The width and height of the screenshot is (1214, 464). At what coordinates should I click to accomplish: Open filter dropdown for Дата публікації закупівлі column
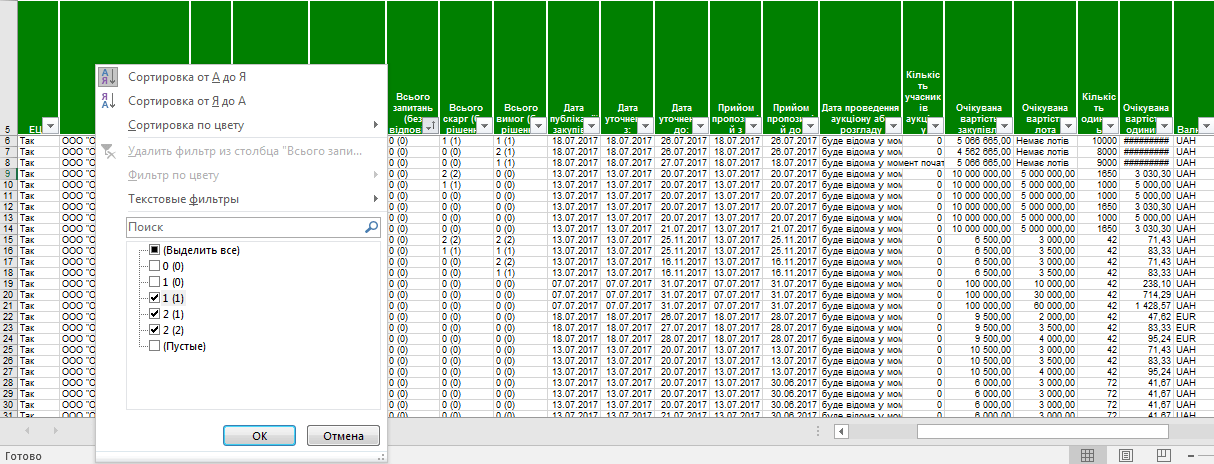coord(591,127)
